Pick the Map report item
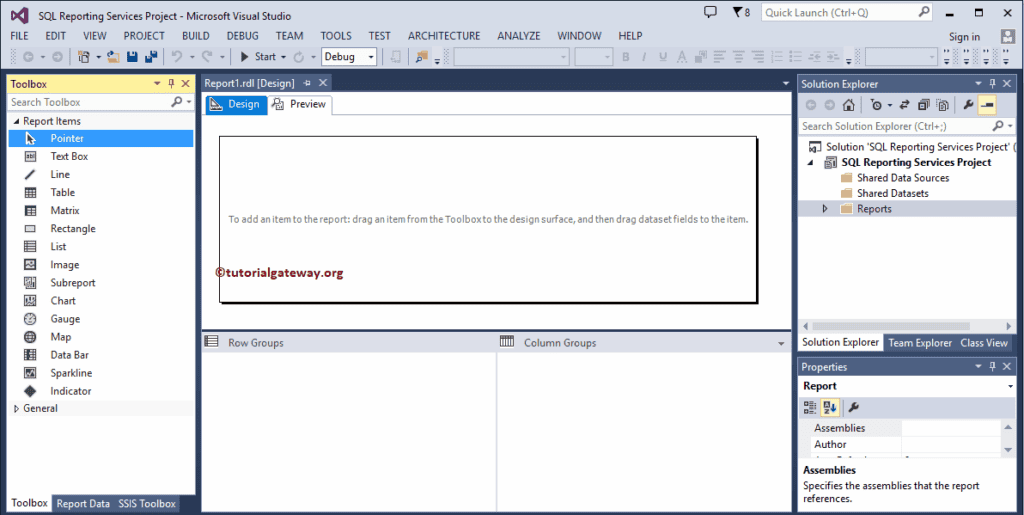 coord(101,337)
